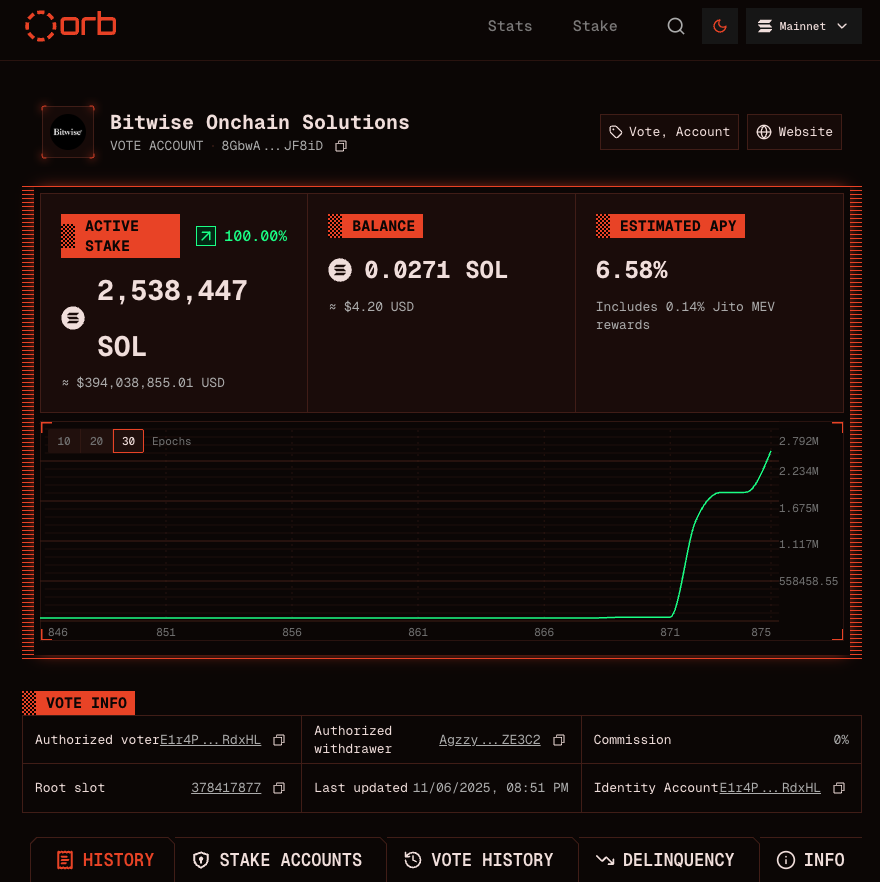The image size is (880, 882).
Task: Click the Commission 0% value
Action: 841,740
